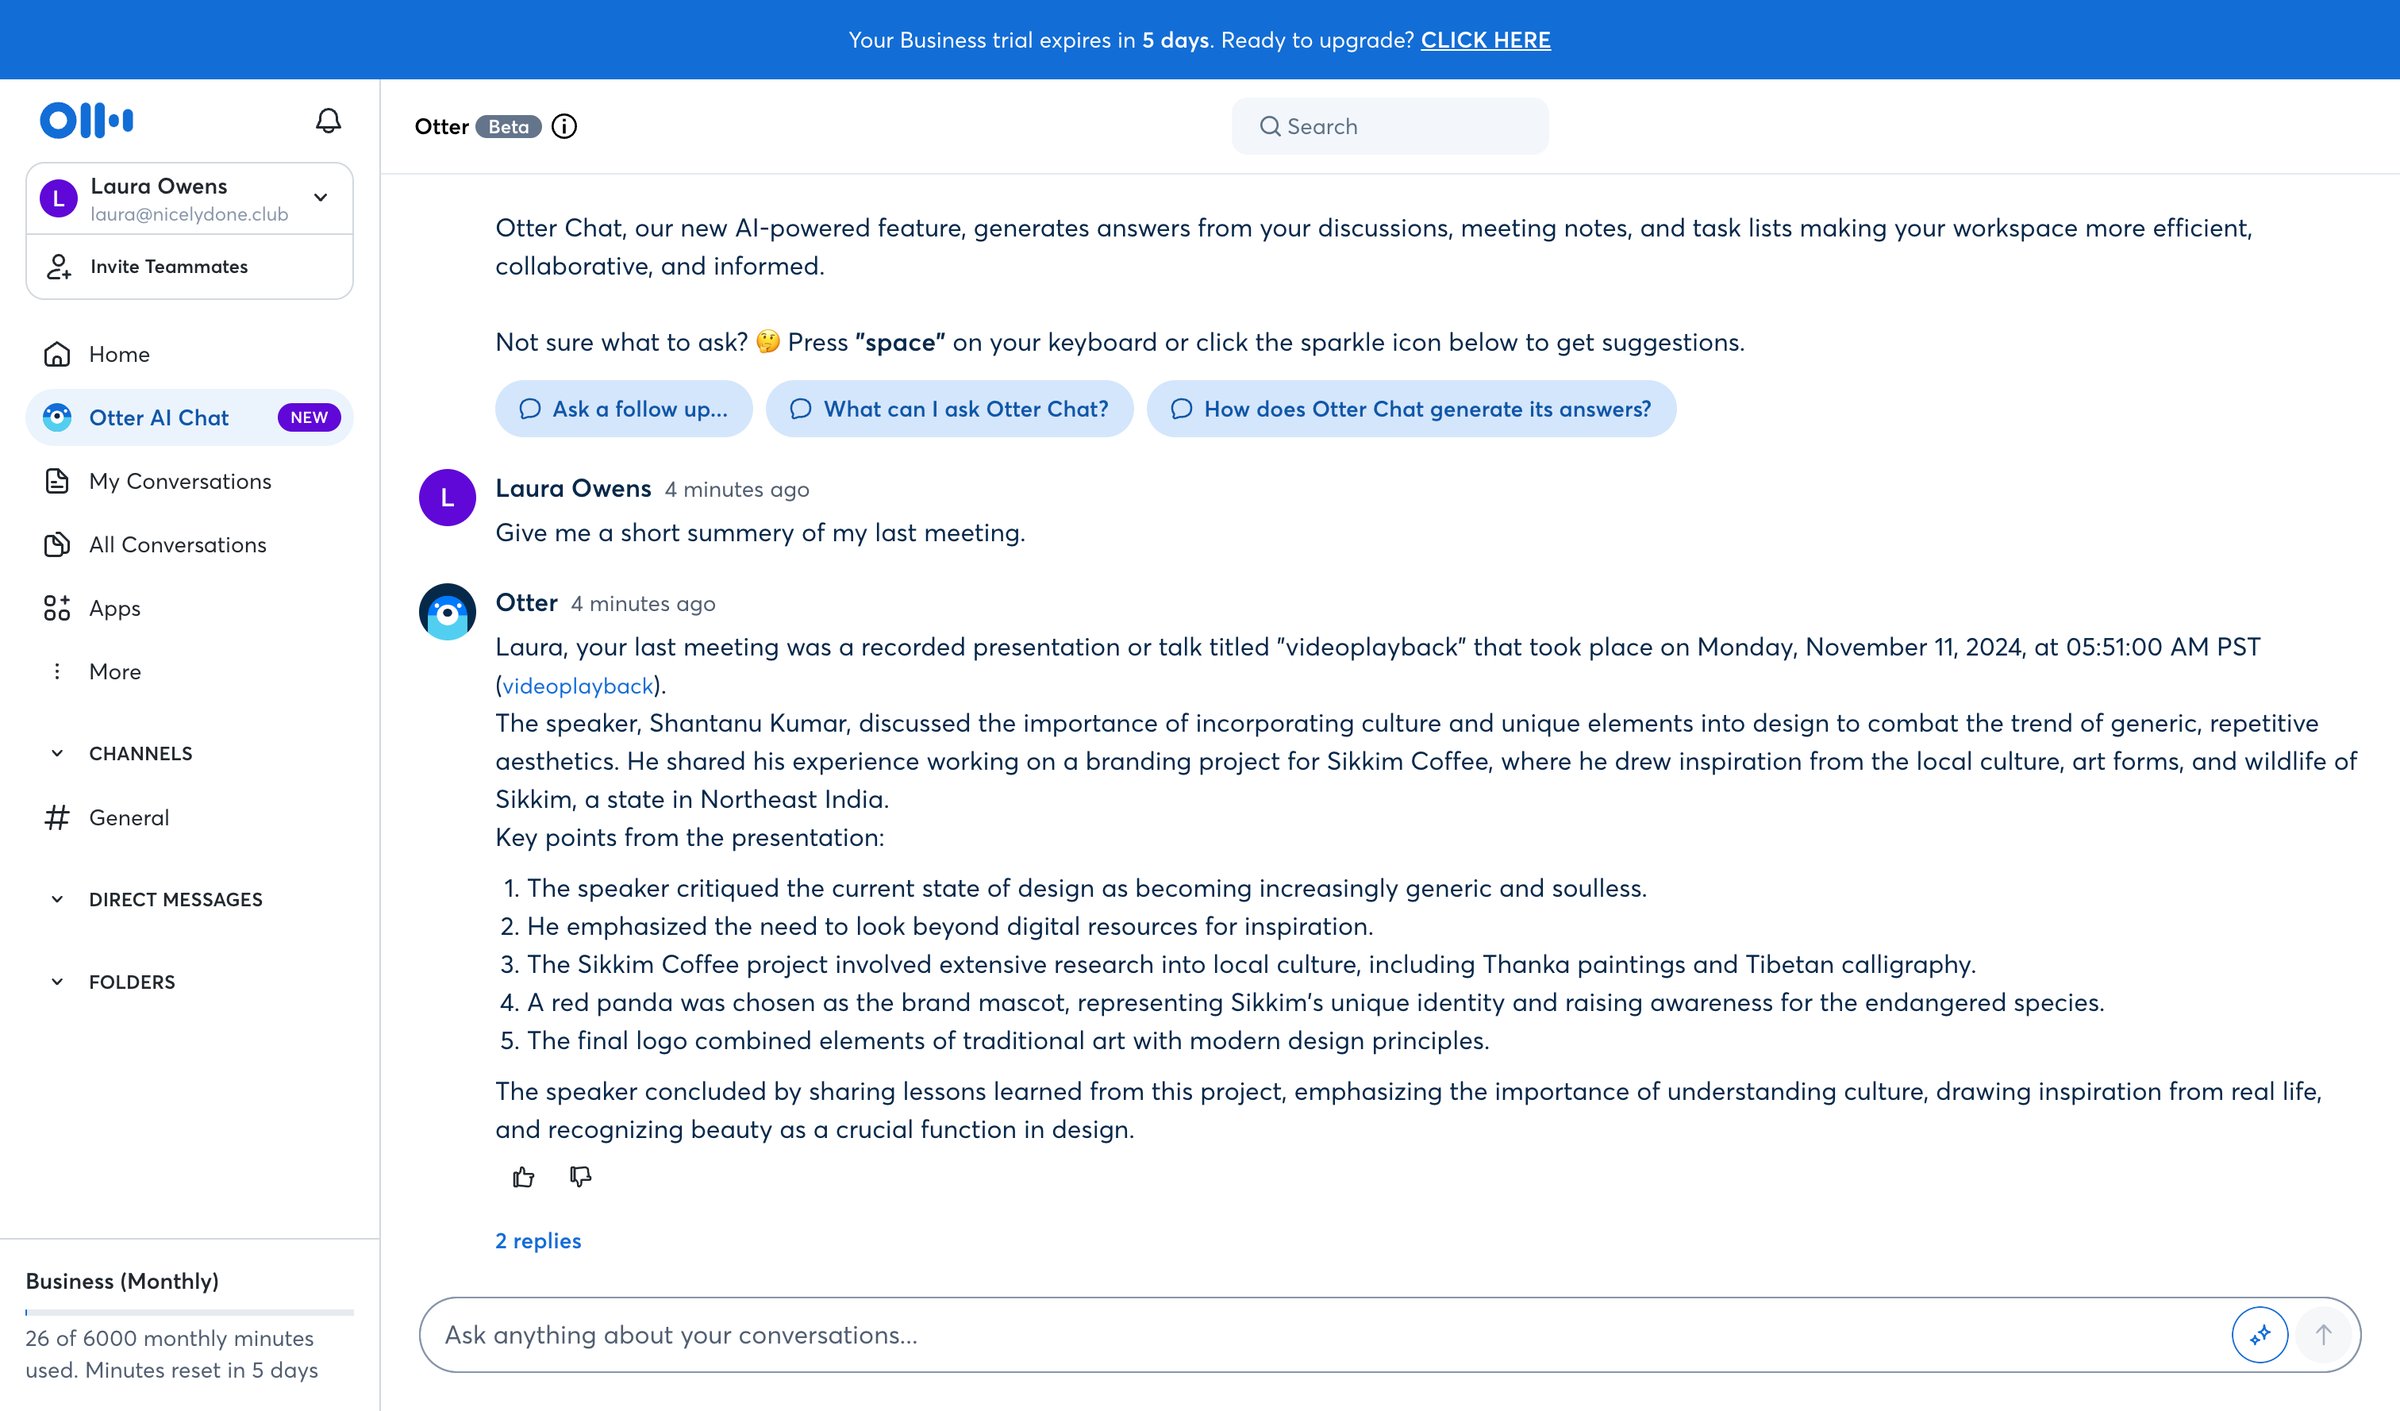
Task: Click the hash icon for General channel
Action: (57, 817)
